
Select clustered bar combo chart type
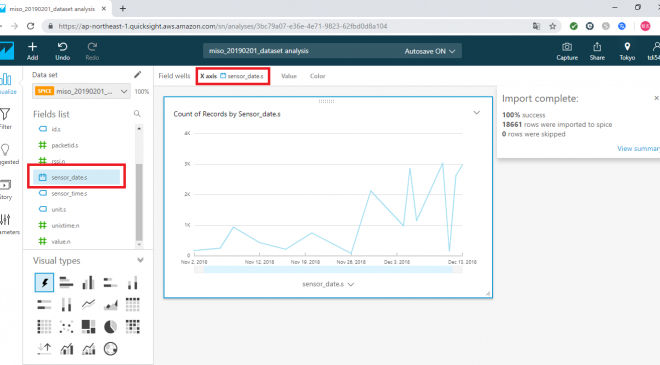coord(66,349)
